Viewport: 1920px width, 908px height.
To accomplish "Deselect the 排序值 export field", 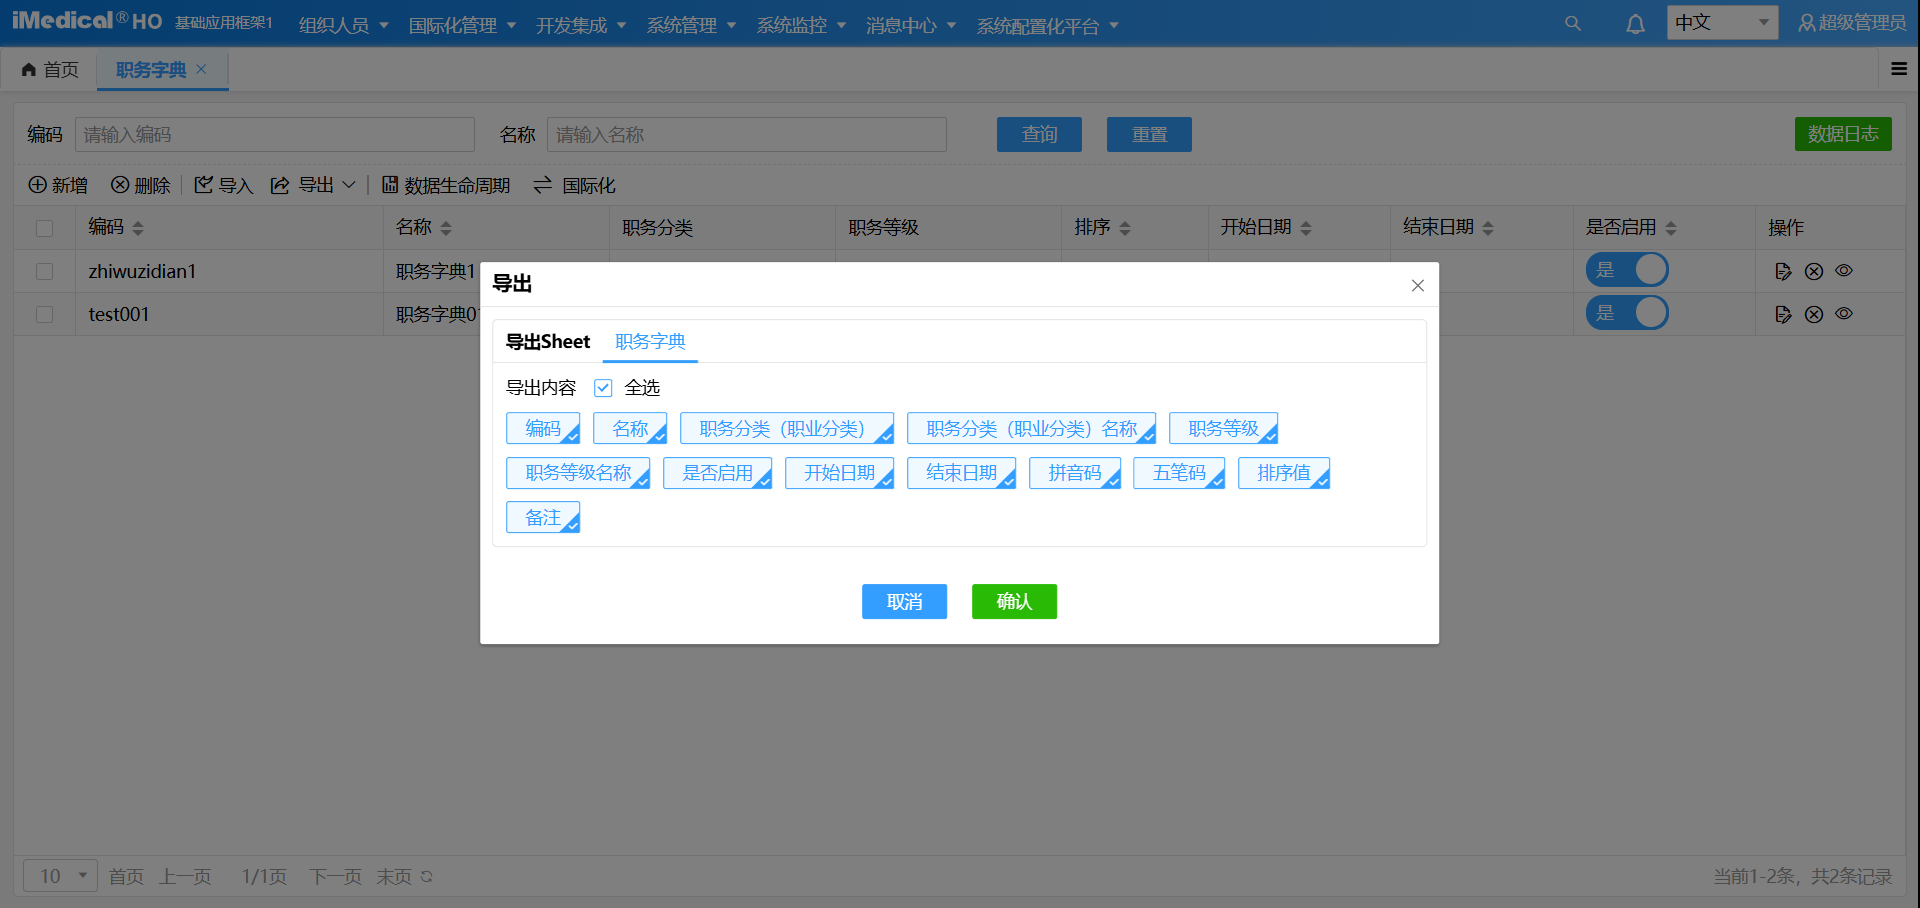I will [x=1284, y=473].
